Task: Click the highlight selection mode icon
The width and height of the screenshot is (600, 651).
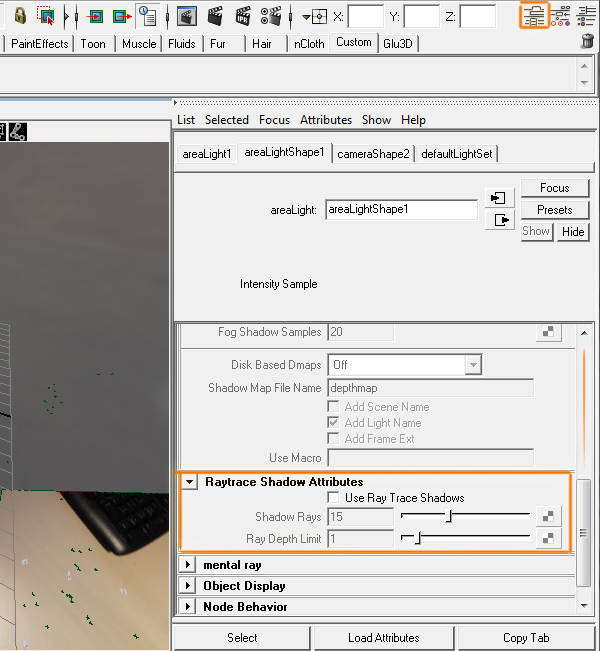Action: point(46,16)
